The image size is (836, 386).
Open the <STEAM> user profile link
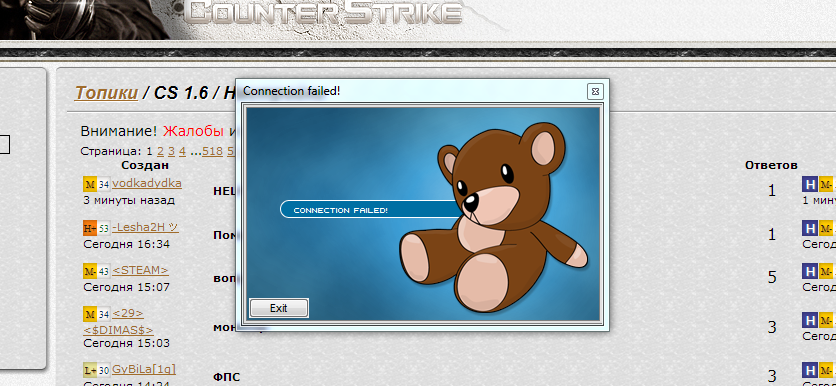pyautogui.click(x=140, y=270)
